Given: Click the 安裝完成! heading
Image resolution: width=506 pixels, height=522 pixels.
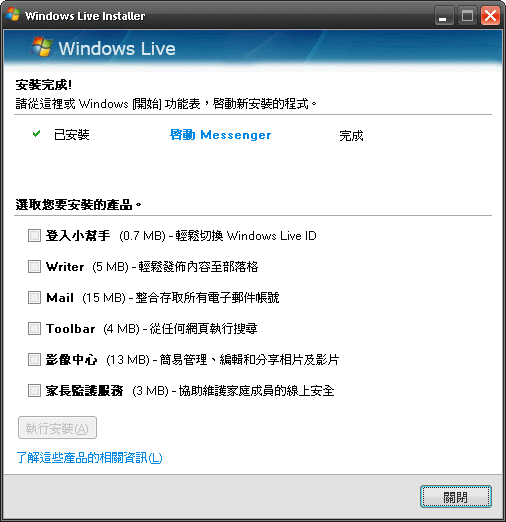Looking at the screenshot, I should click(44, 85).
